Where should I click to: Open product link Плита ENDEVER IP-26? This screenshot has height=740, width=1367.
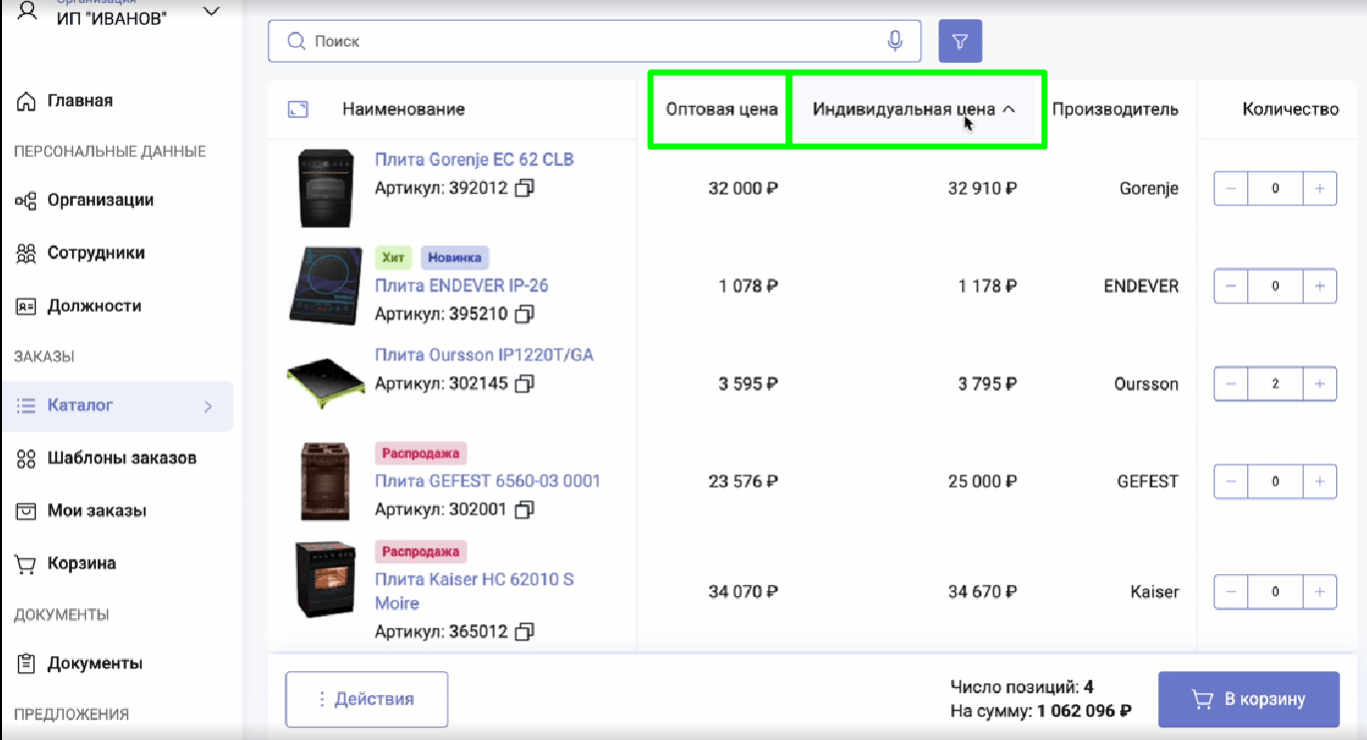[461, 285]
